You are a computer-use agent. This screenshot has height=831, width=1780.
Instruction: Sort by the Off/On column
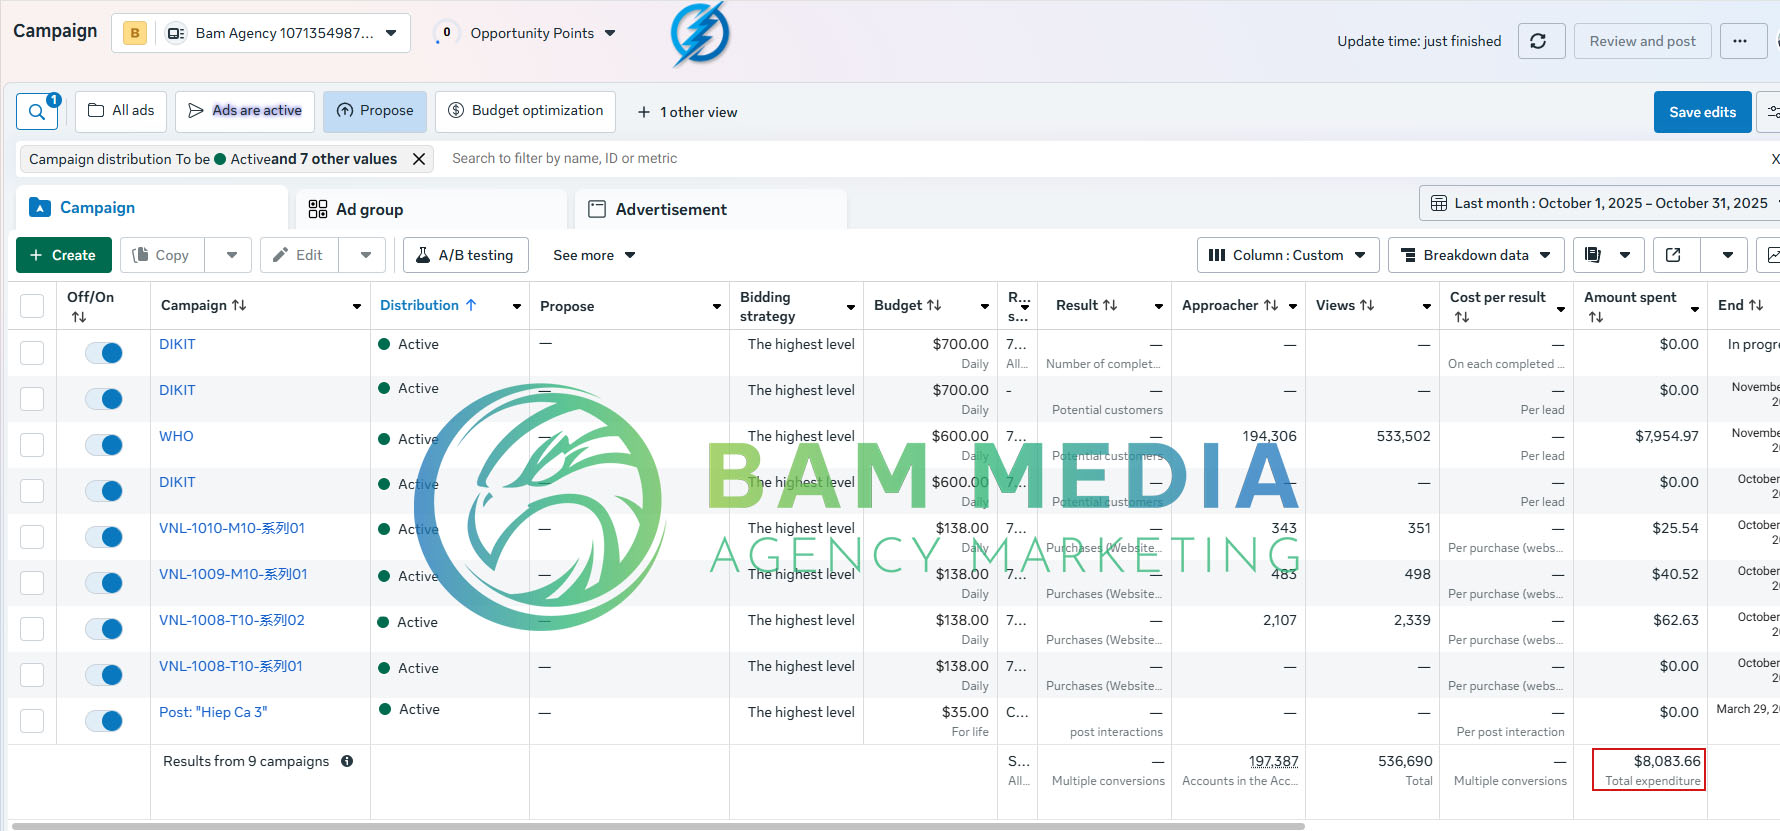(79, 317)
